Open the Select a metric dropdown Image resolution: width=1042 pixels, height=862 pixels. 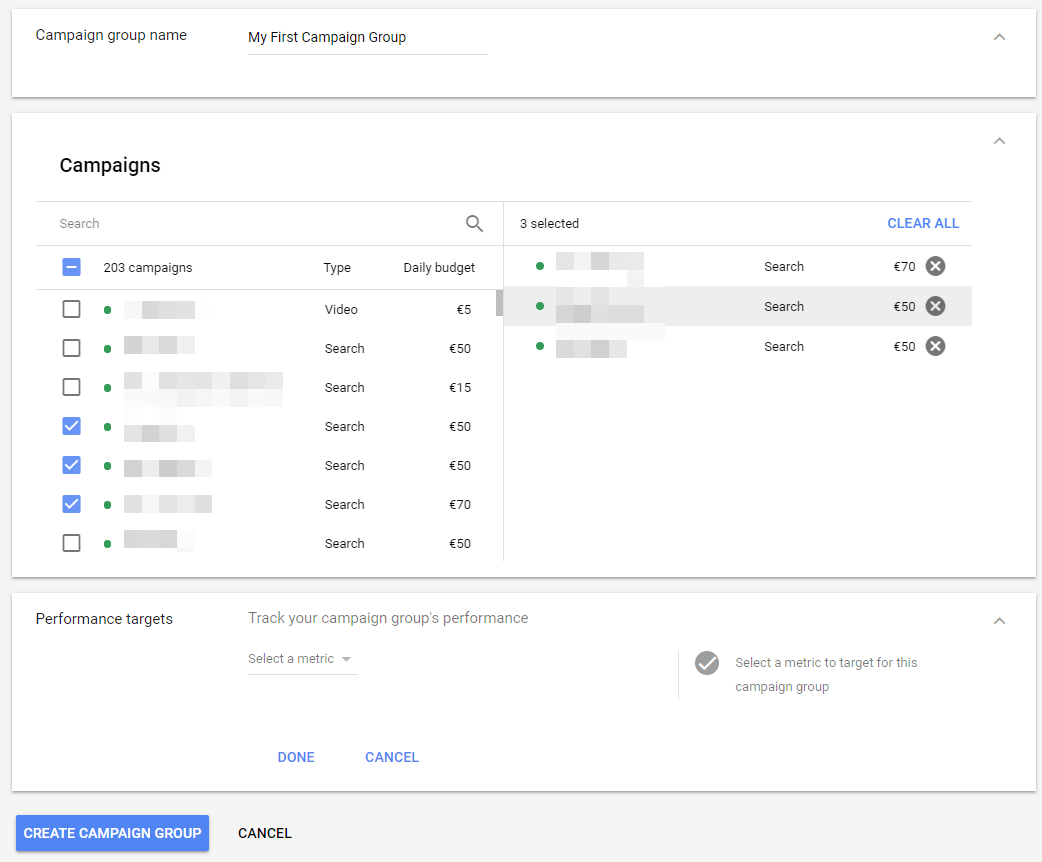pyautogui.click(x=296, y=658)
